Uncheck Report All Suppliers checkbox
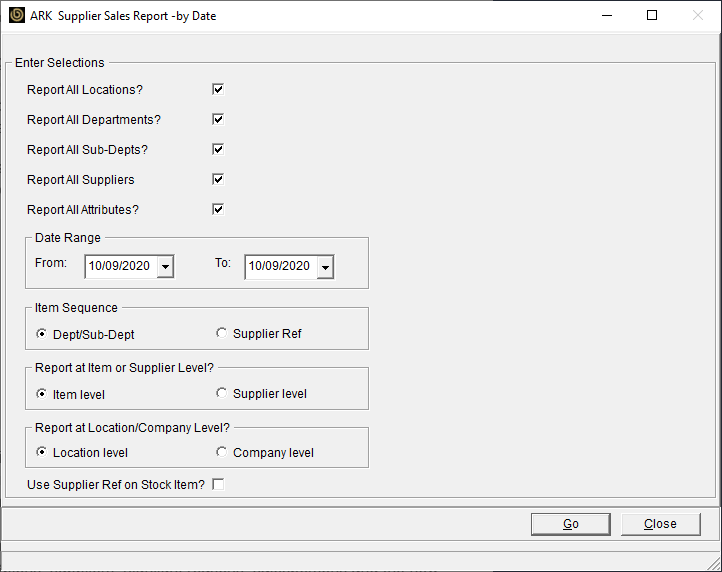Viewport: 722px width, 572px height. 218,179
